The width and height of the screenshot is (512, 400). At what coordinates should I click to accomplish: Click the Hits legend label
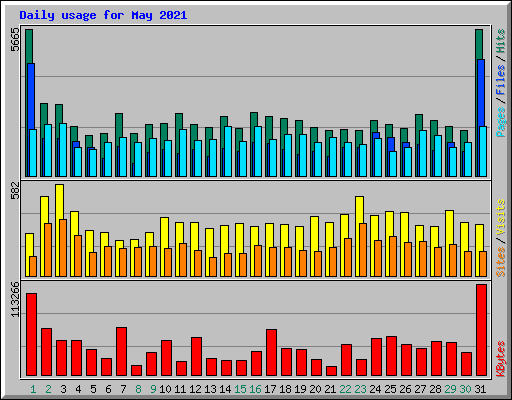pyautogui.click(x=501, y=41)
